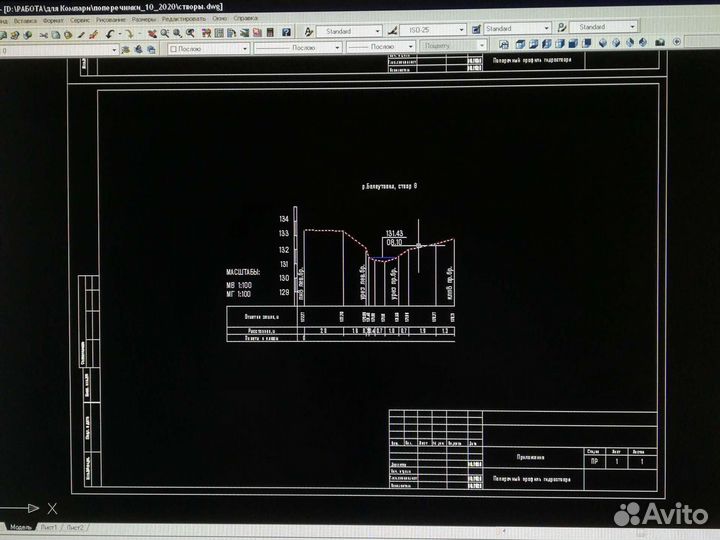Image resolution: width=720 pixels, height=540 pixels.
Task: Click the Match Properties brush icon
Action: [81, 35]
